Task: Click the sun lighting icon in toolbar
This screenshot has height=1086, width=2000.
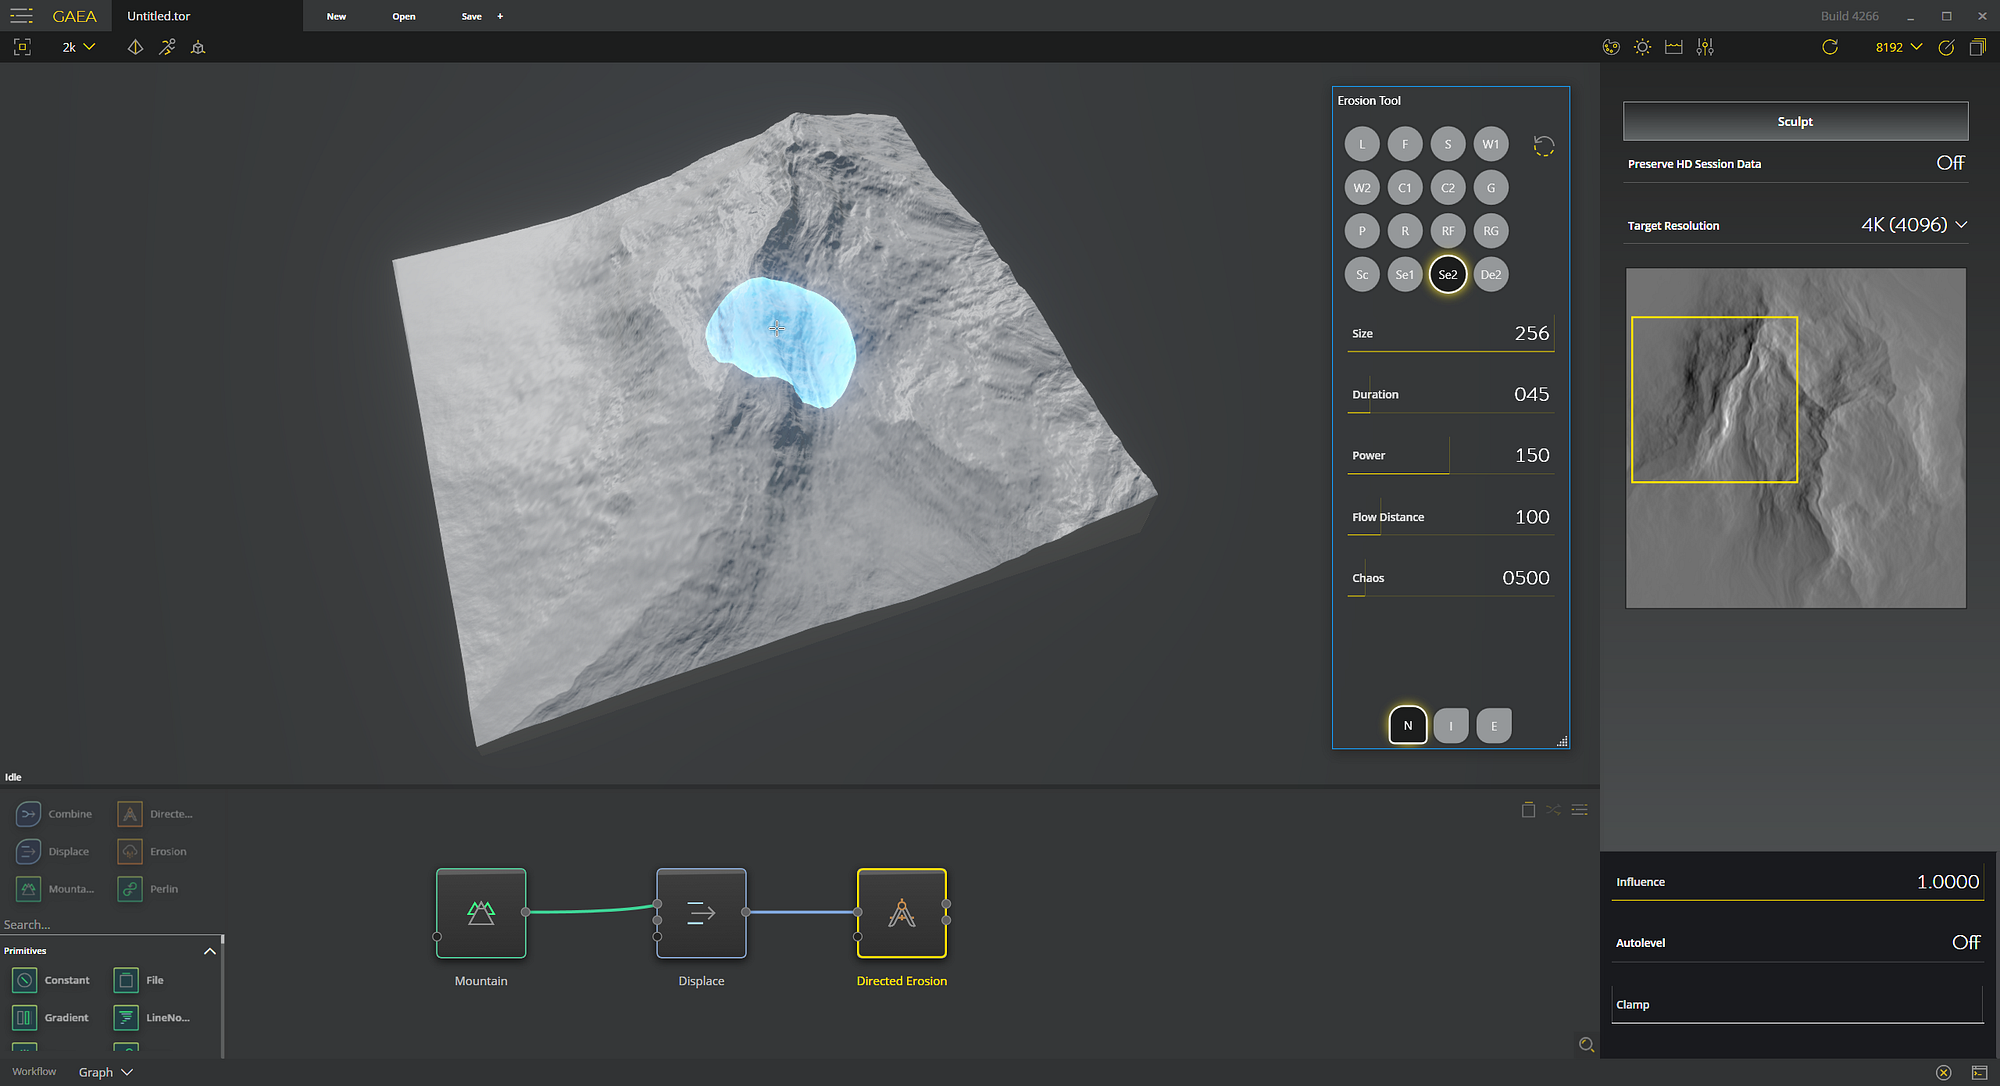Action: tap(1642, 47)
